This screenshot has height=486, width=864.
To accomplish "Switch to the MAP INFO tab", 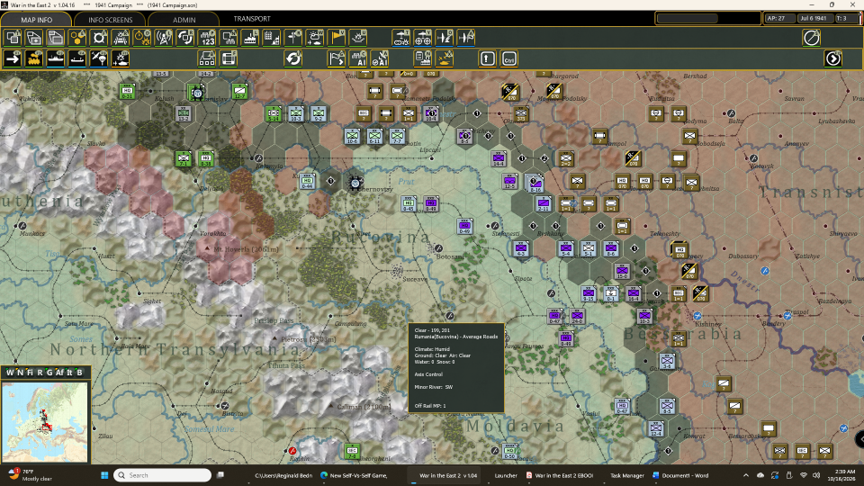I will 36,19.
